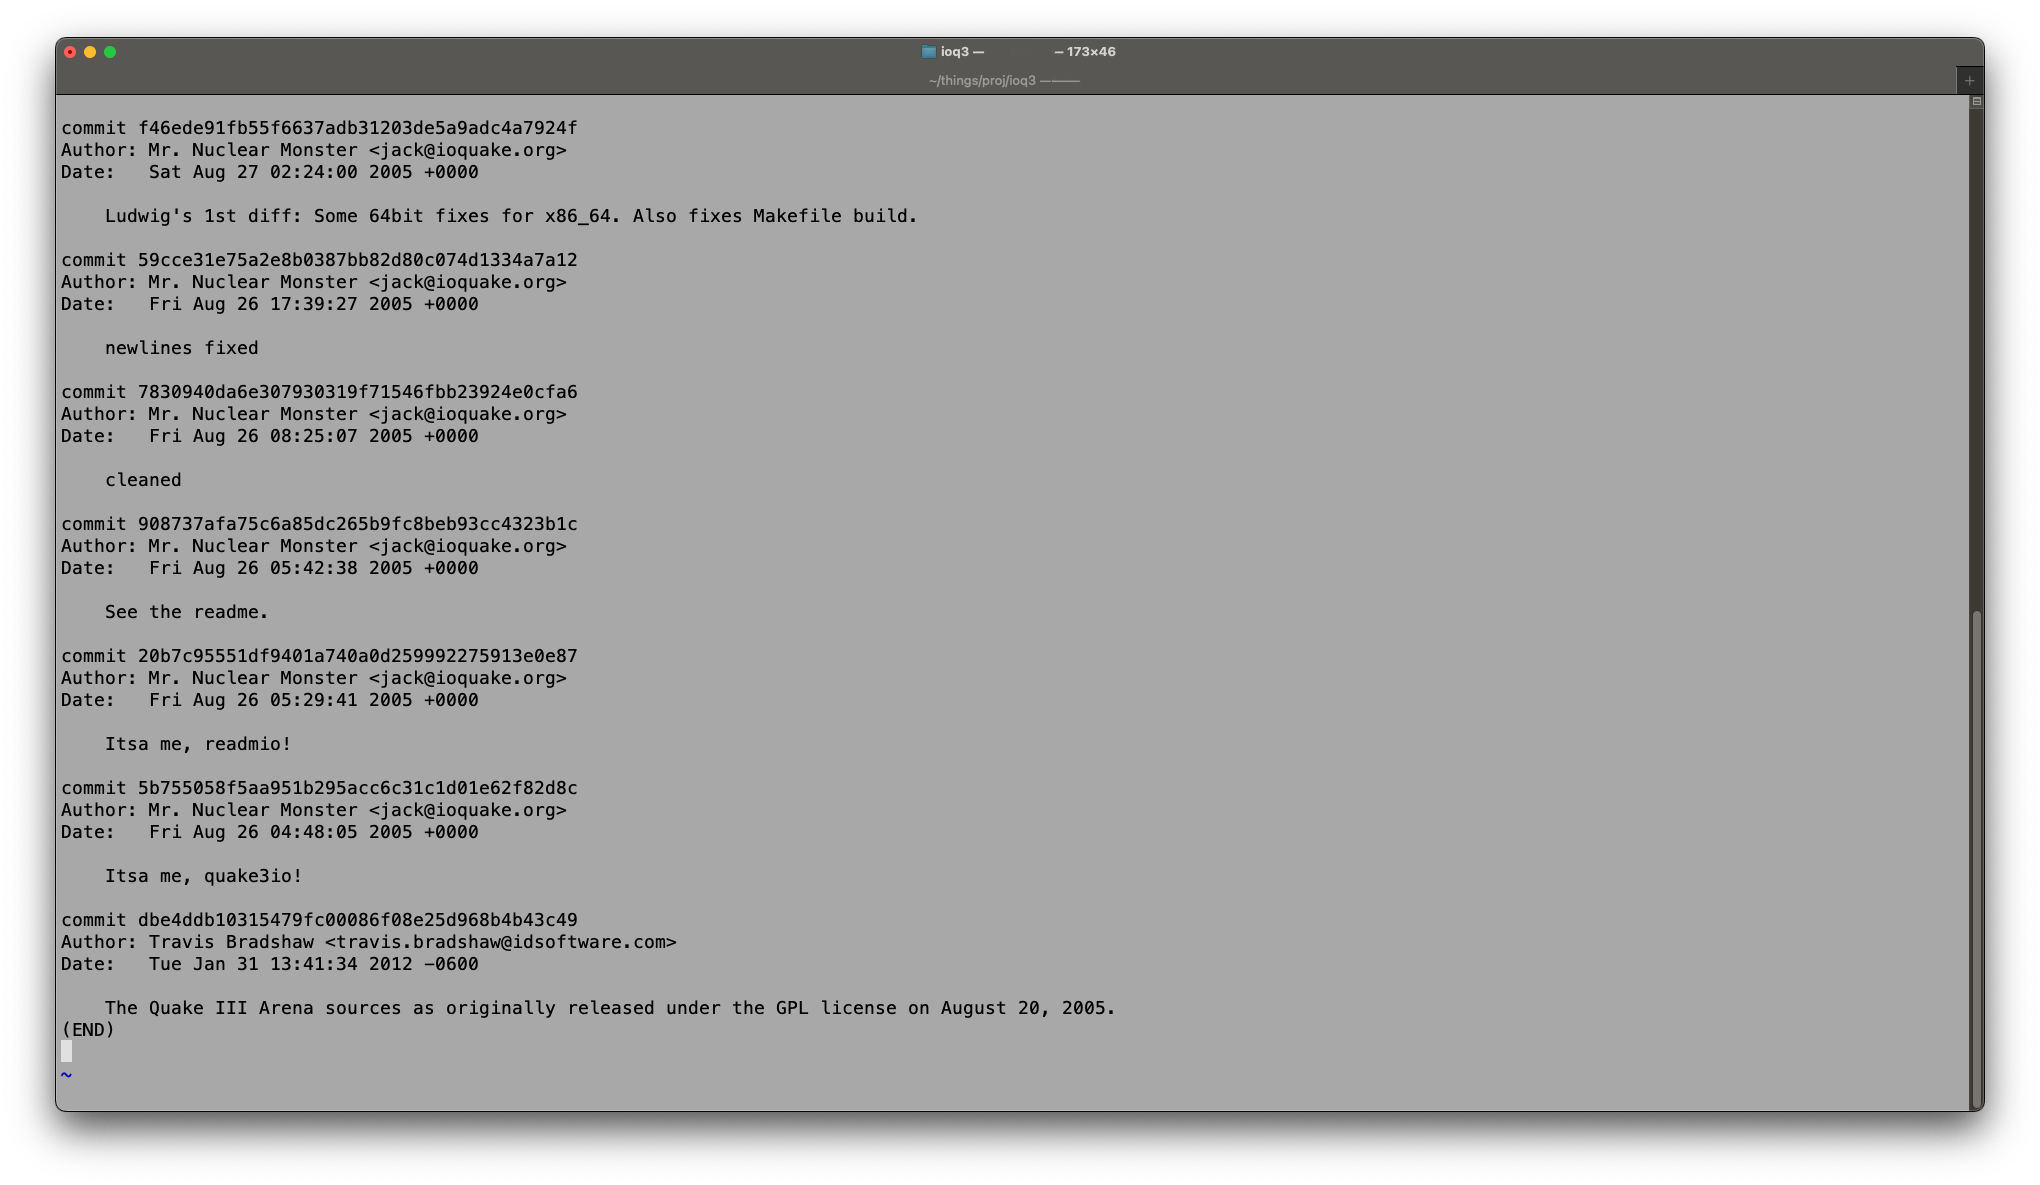Screen dimensions: 2040x1185
Task: Click commit hash dbe4ddb10315479fc00086f08e25d968b4b43c49
Action: click(x=357, y=920)
